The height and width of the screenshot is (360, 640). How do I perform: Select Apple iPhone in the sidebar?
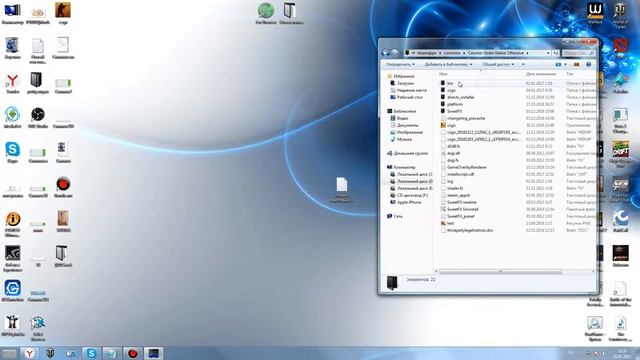[409, 202]
